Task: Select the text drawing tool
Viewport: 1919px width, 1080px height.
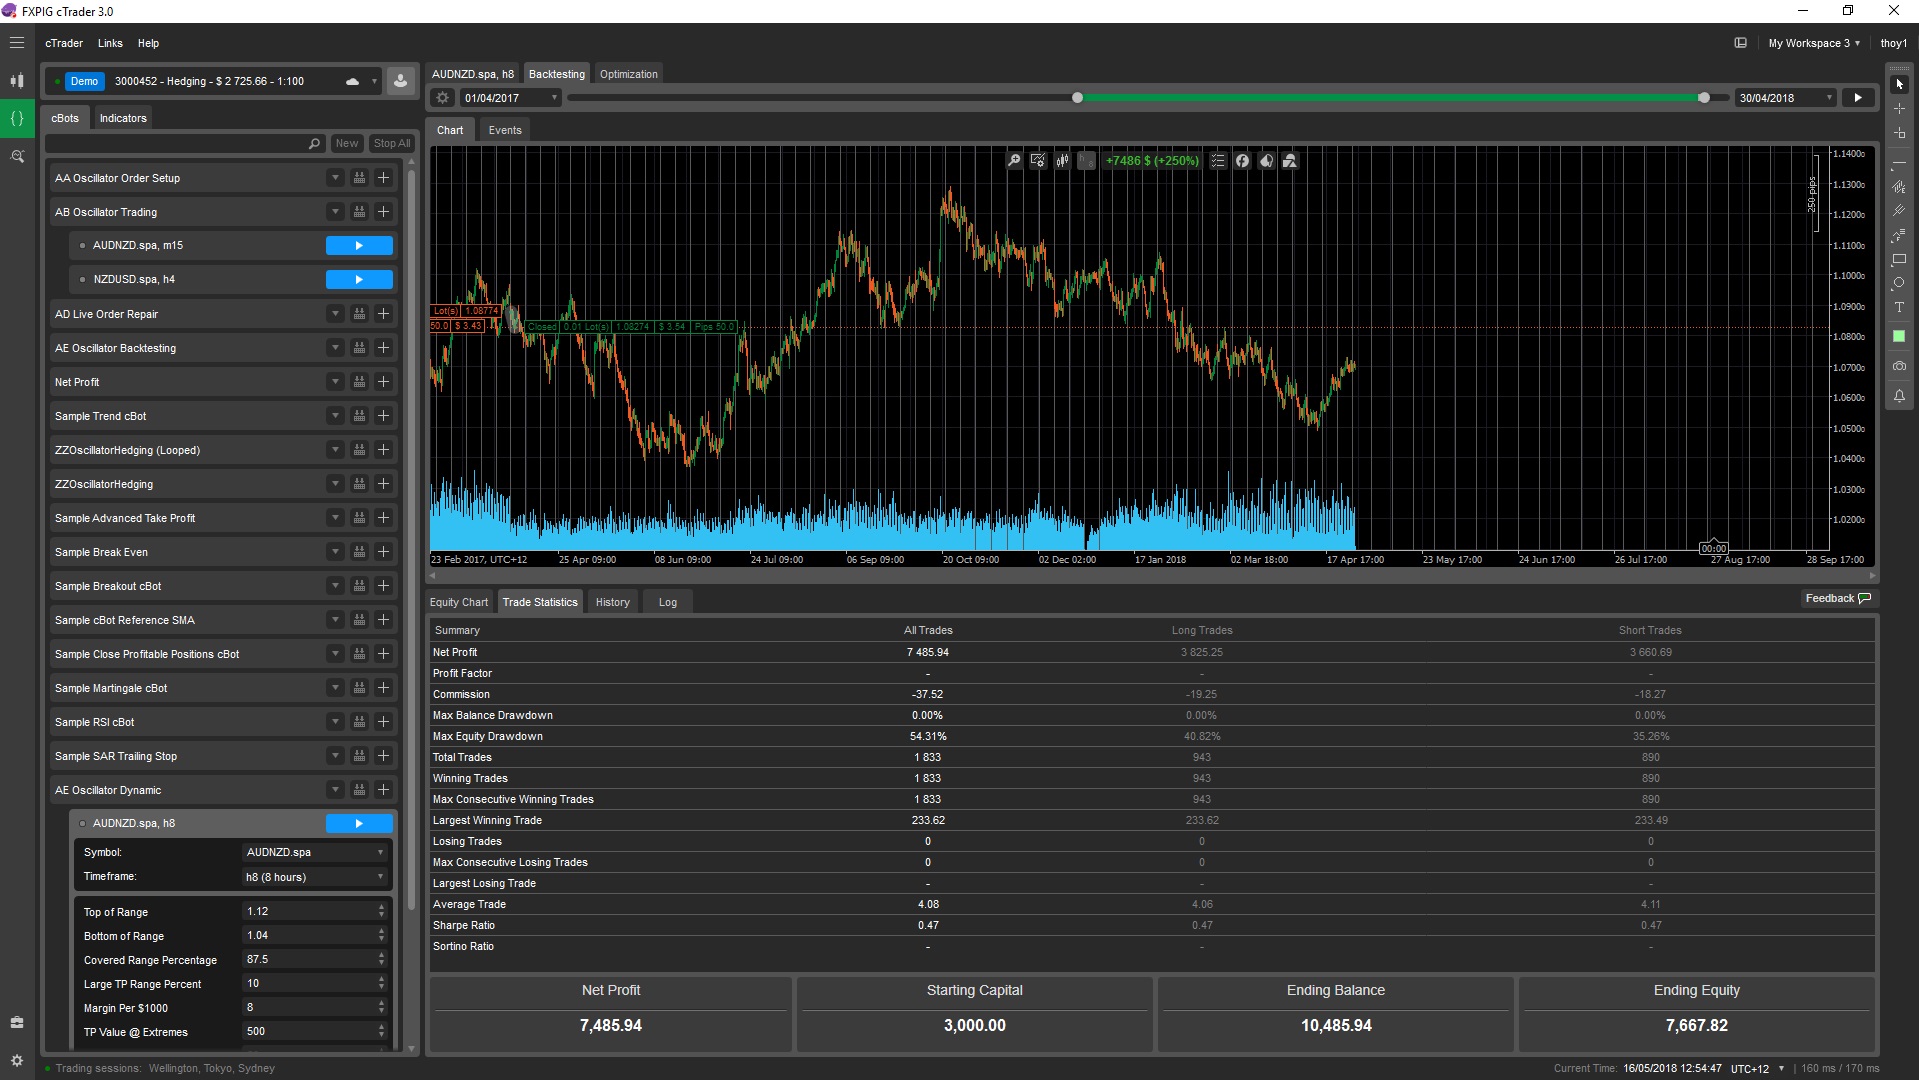Action: click(1898, 308)
